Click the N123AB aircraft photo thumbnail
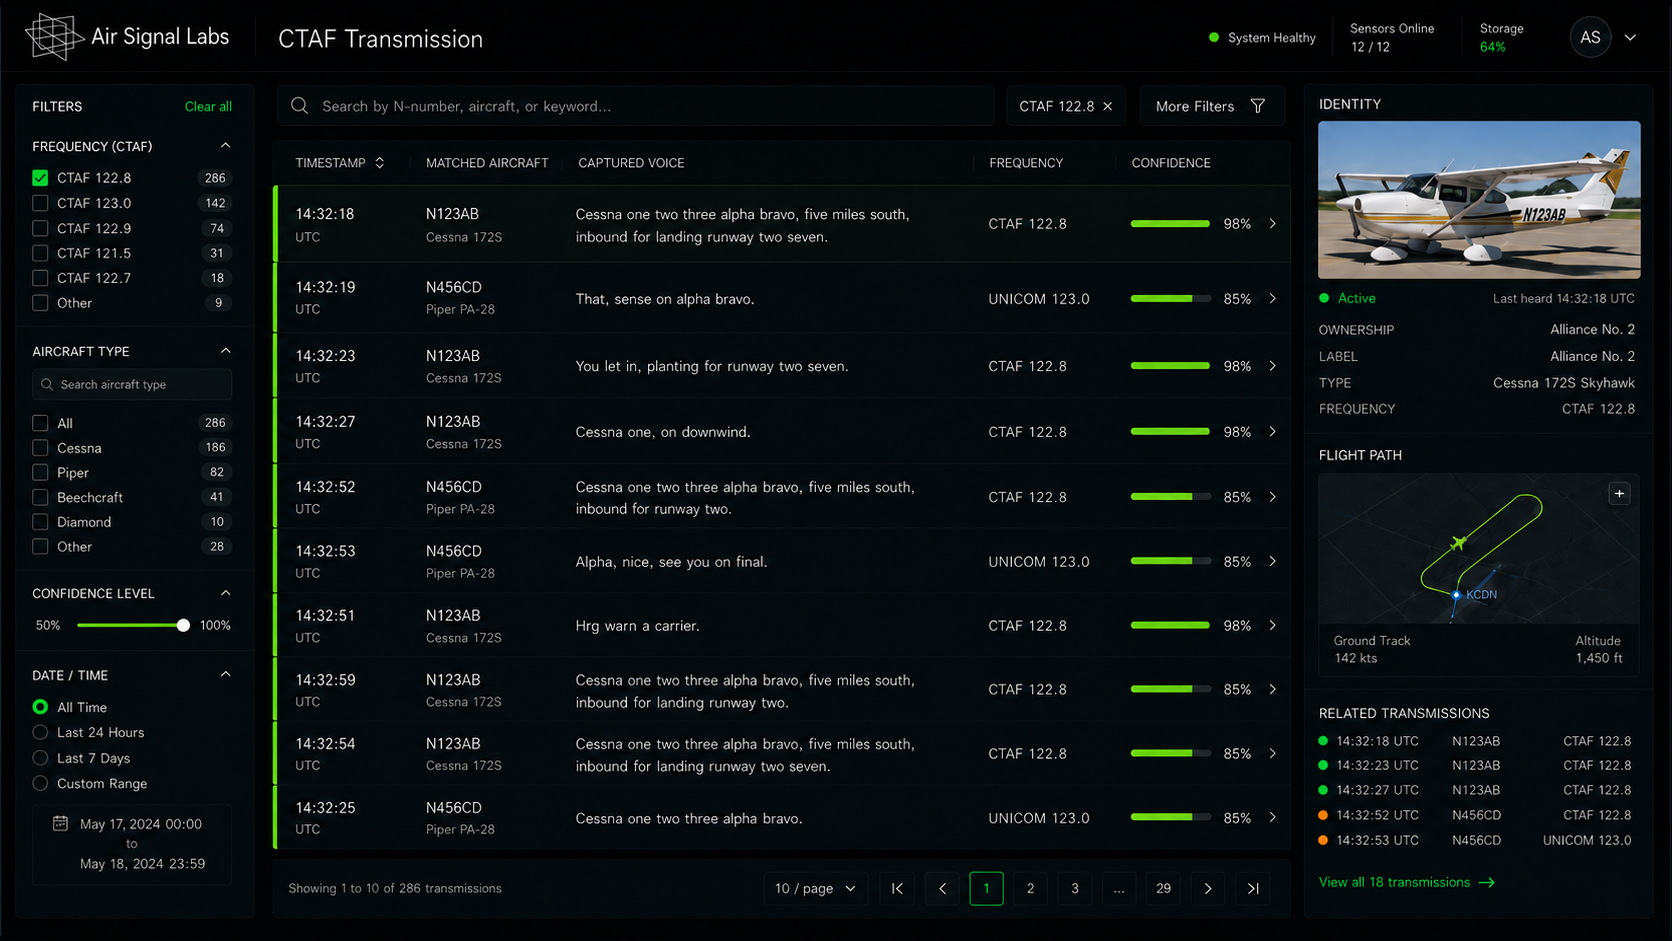The width and height of the screenshot is (1672, 941). click(x=1479, y=200)
